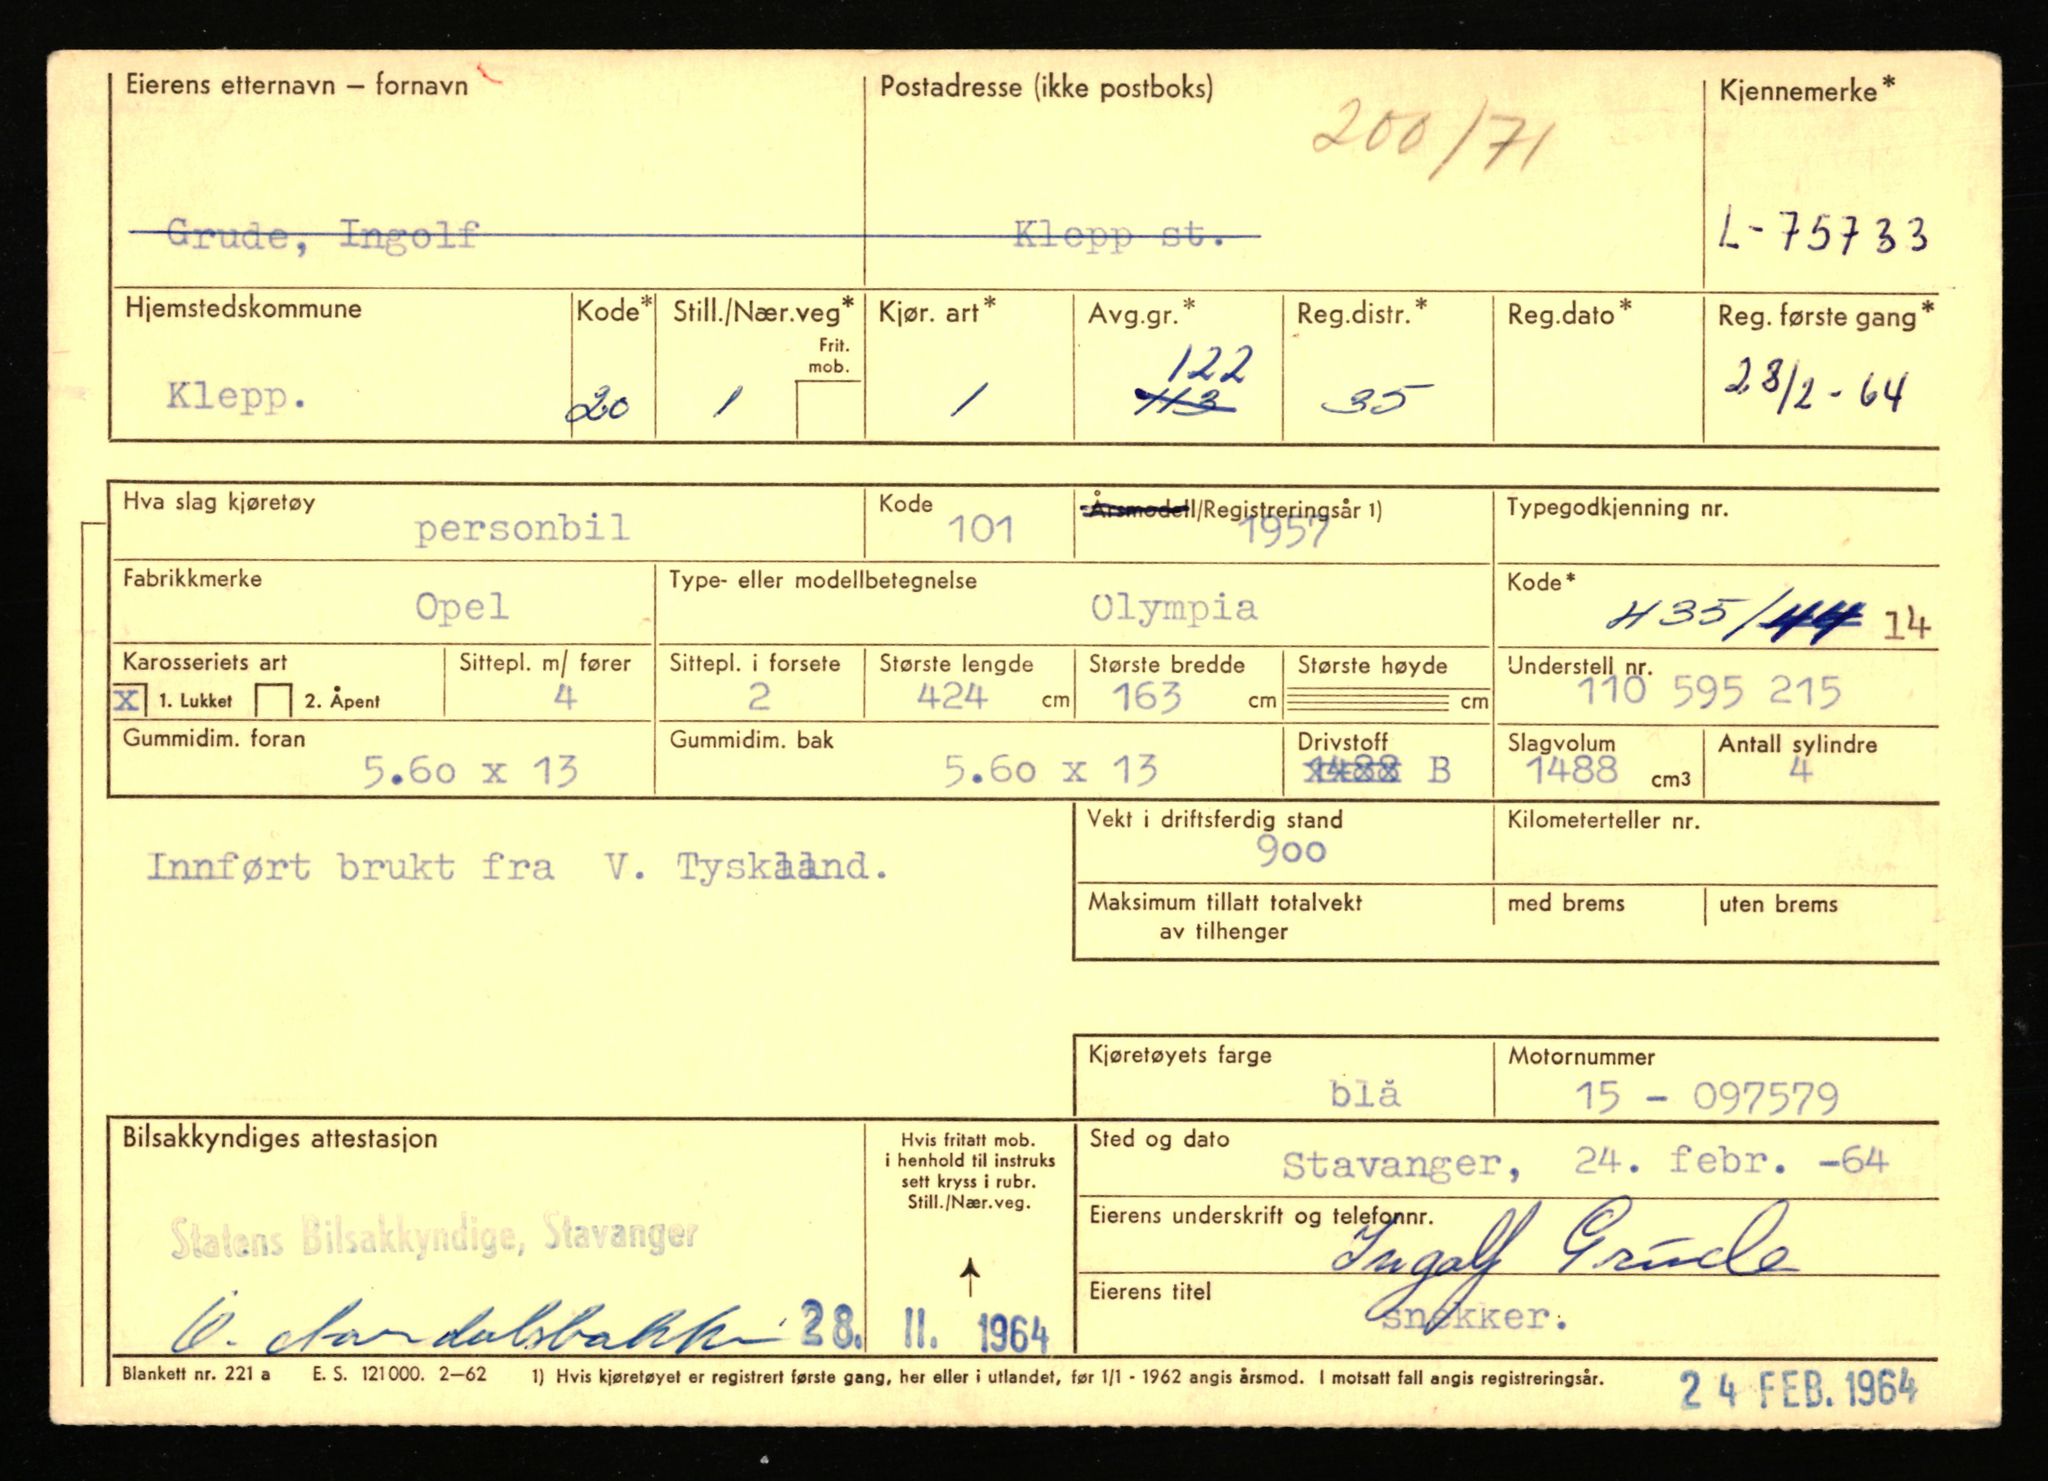Click the largest length value '424'

(952, 695)
